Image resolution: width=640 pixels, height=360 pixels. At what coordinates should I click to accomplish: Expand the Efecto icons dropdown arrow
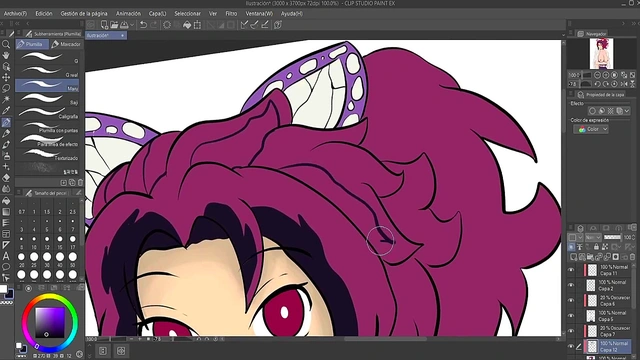pyautogui.click(x=627, y=111)
